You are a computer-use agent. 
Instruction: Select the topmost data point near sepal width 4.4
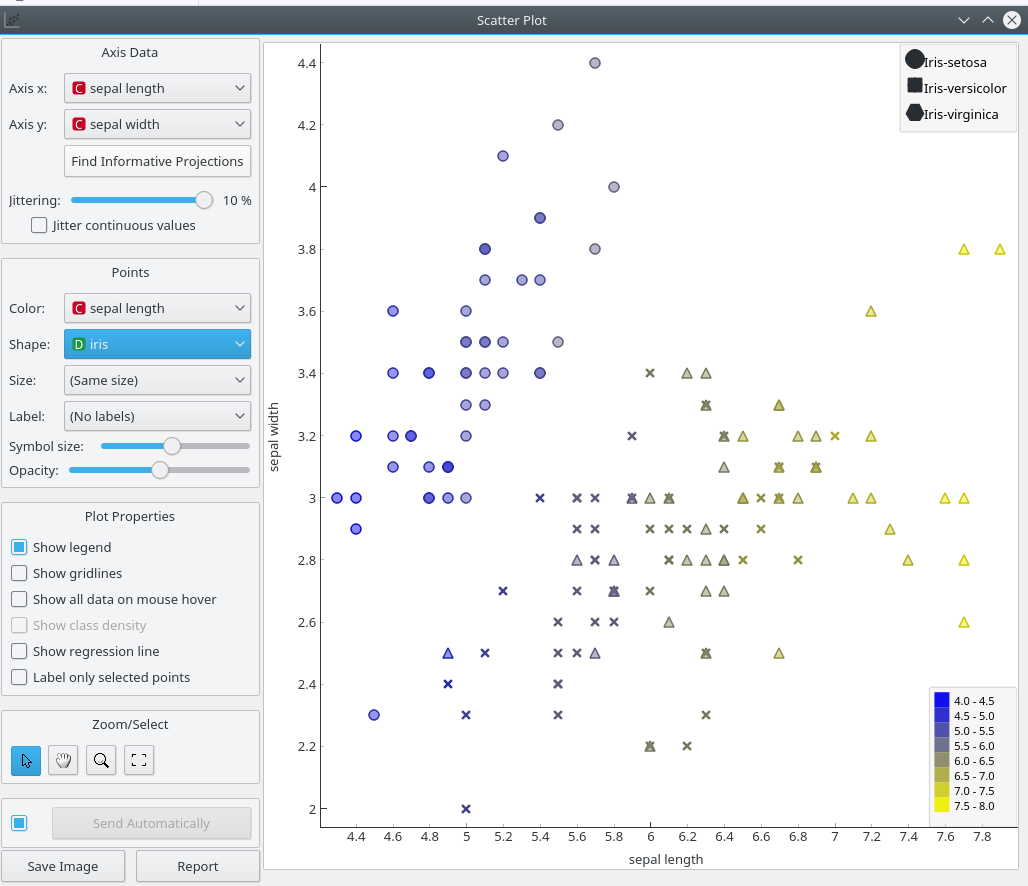(594, 63)
